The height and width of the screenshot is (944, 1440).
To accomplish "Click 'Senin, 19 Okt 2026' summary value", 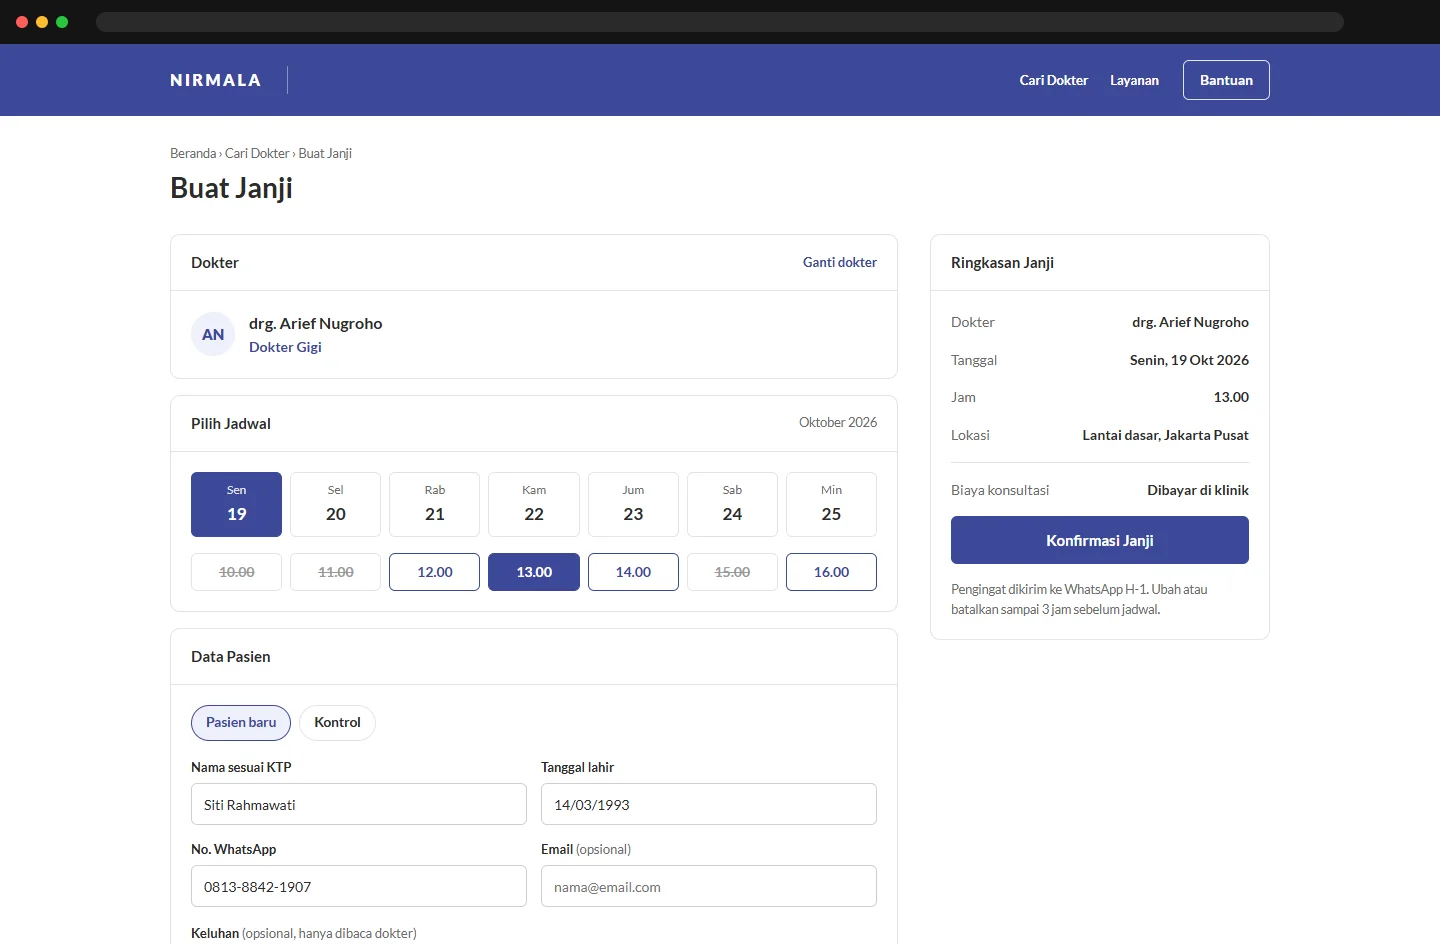I will tap(1189, 360).
